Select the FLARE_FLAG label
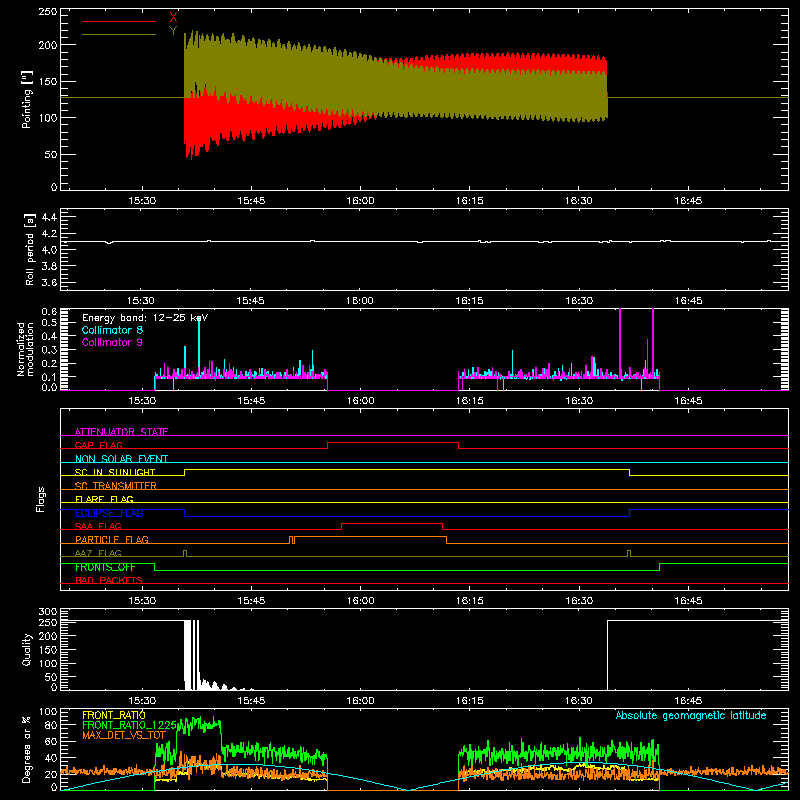800x800 pixels. [x=104, y=499]
